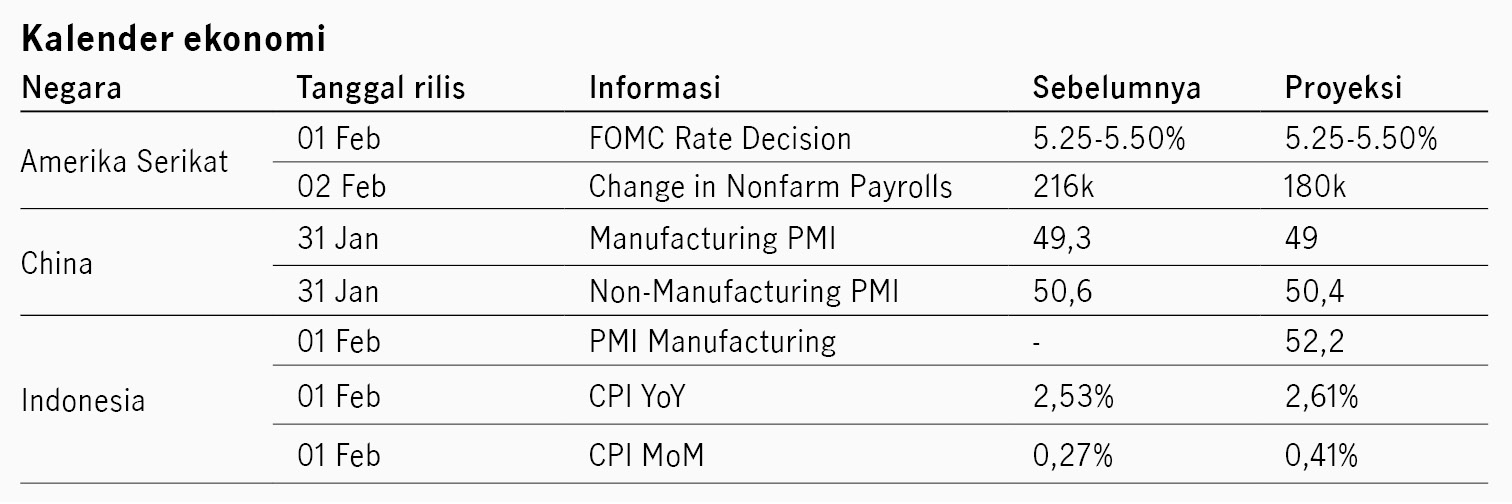
Task: Select the Non-Manufacturing PMI row label
Action: coord(744,291)
